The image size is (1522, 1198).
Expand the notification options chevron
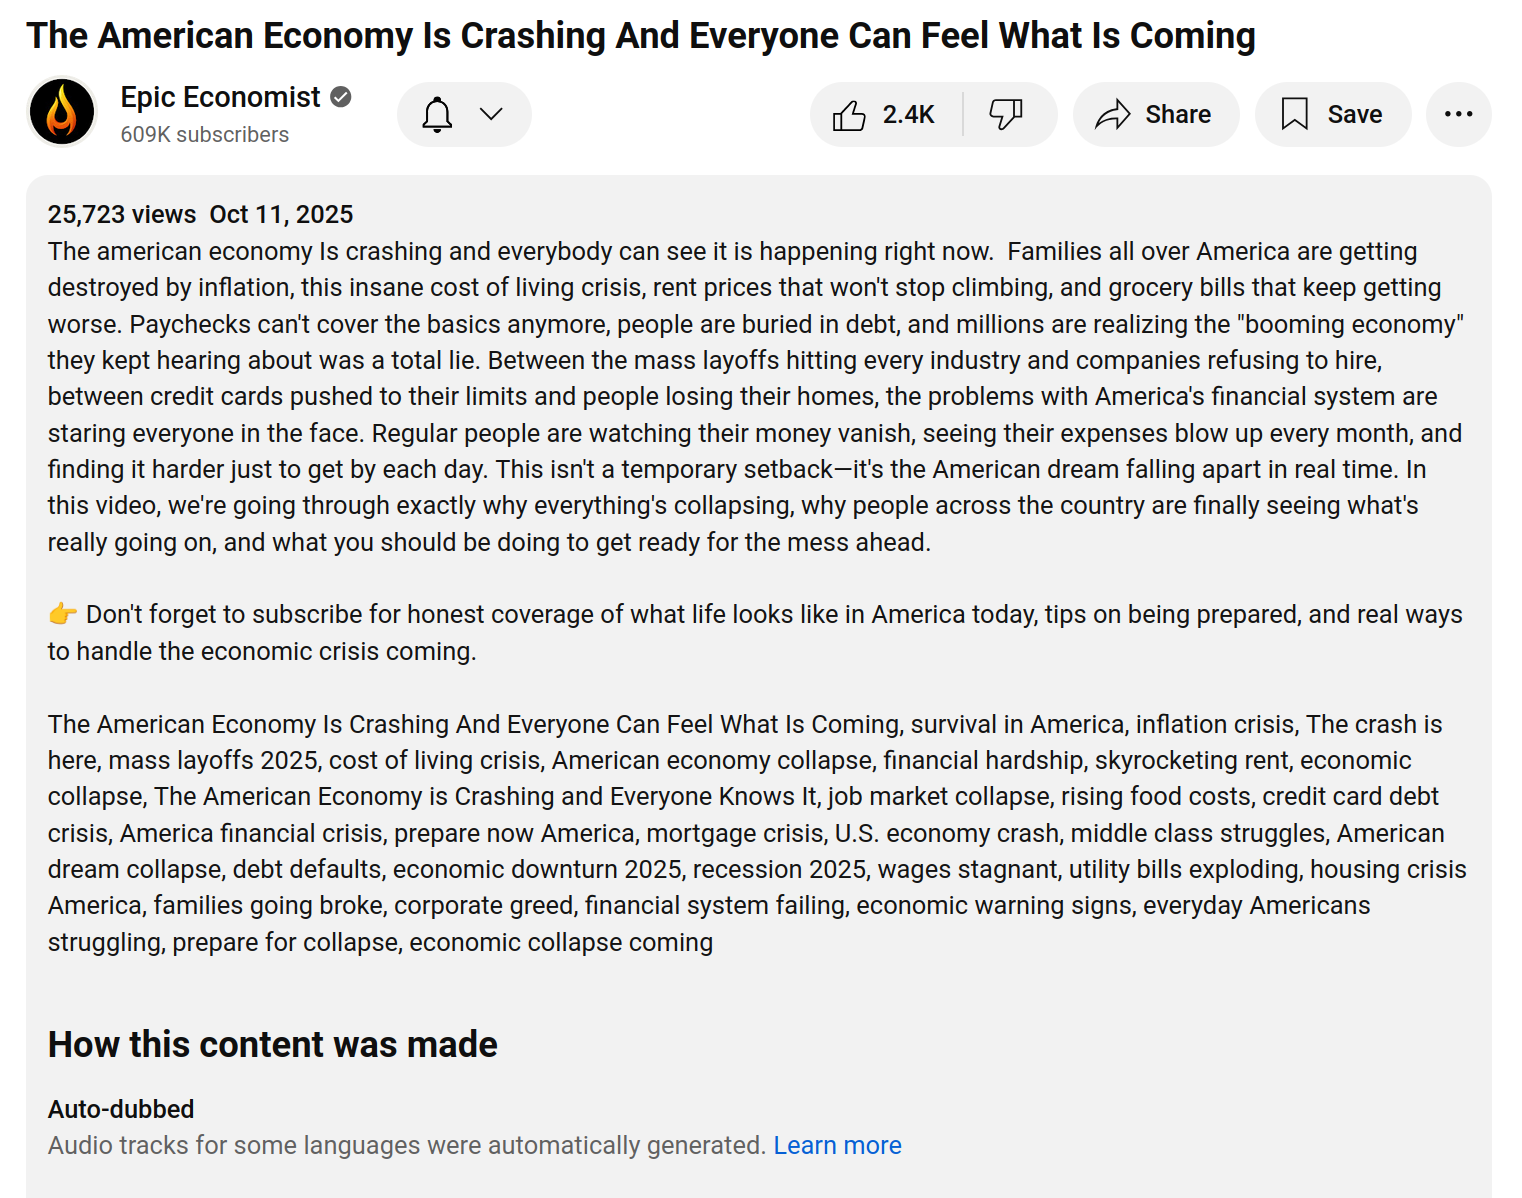pos(491,114)
